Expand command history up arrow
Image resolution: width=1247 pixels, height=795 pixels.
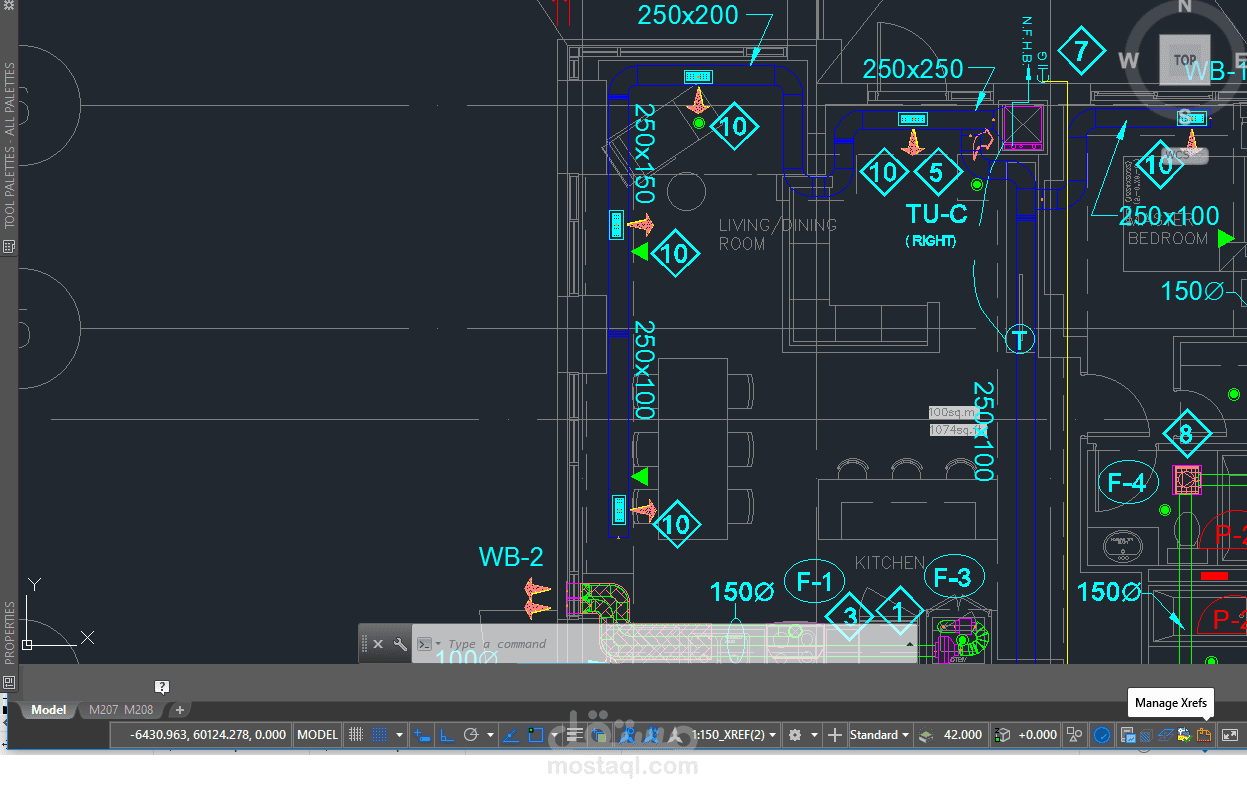pyautogui.click(x=909, y=644)
